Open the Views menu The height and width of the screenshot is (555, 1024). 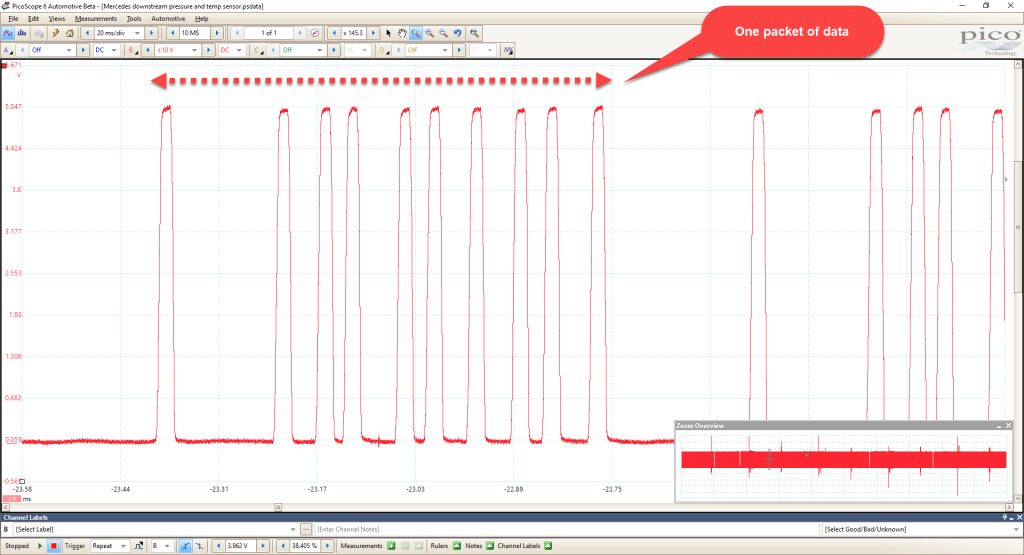click(57, 19)
